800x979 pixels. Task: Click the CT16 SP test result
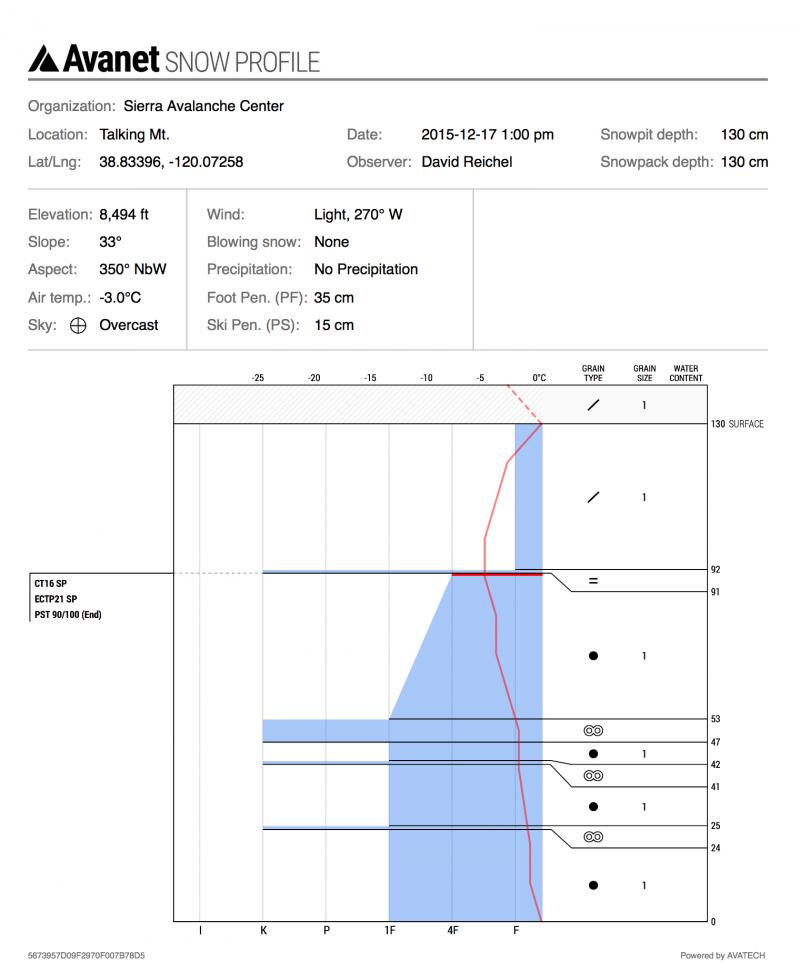coord(50,583)
